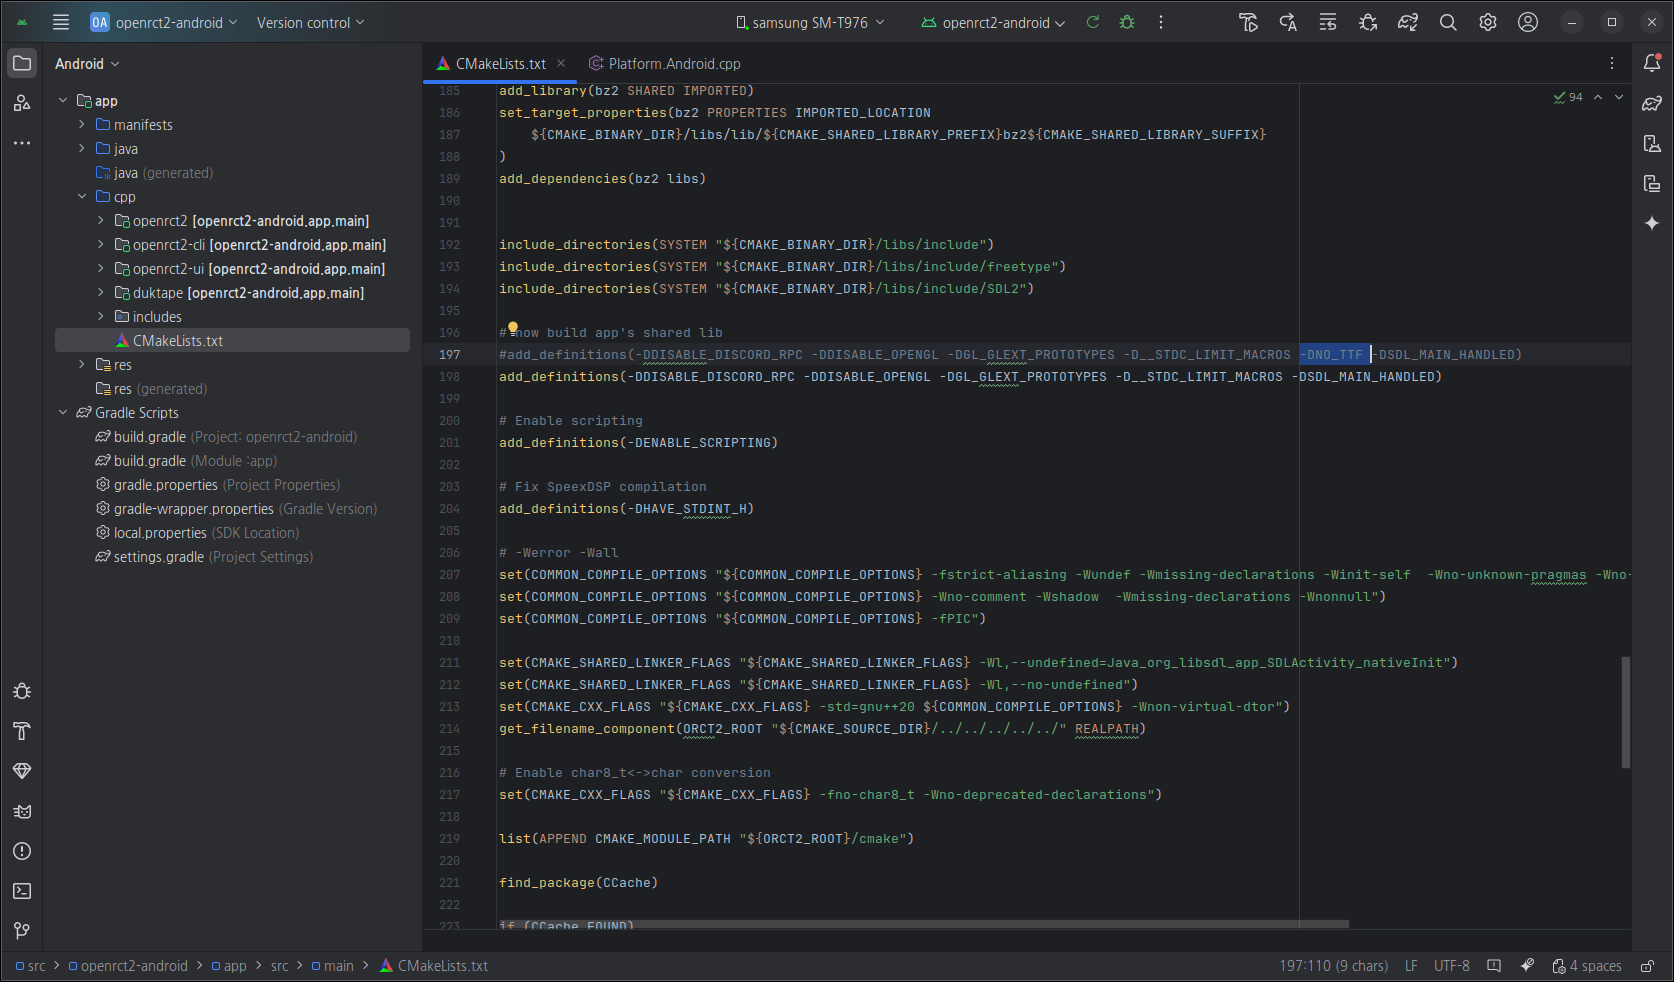Image resolution: width=1674 pixels, height=982 pixels.
Task: Open the Resource Manager tool window
Action: (x=21, y=103)
